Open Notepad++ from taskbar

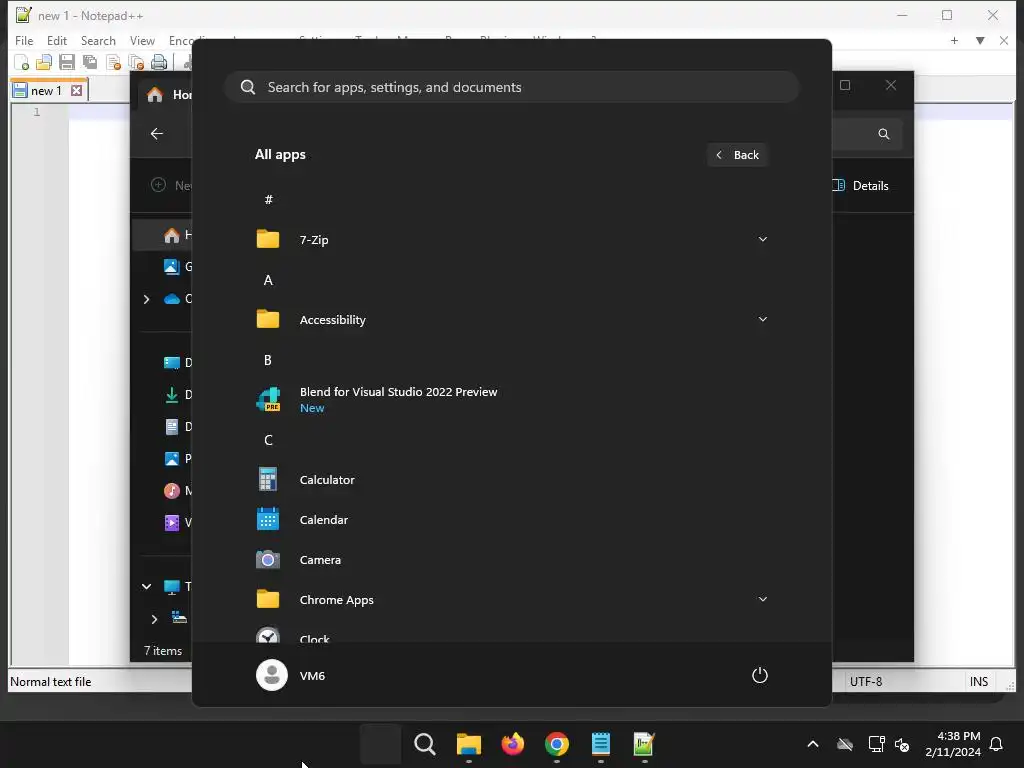[x=644, y=744]
